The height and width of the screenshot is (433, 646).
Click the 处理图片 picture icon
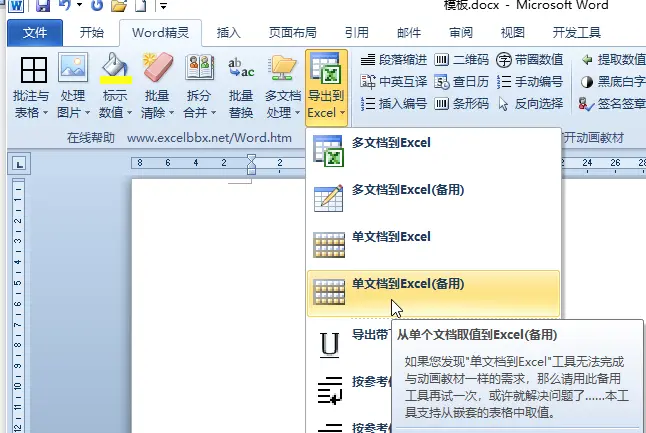point(73,67)
